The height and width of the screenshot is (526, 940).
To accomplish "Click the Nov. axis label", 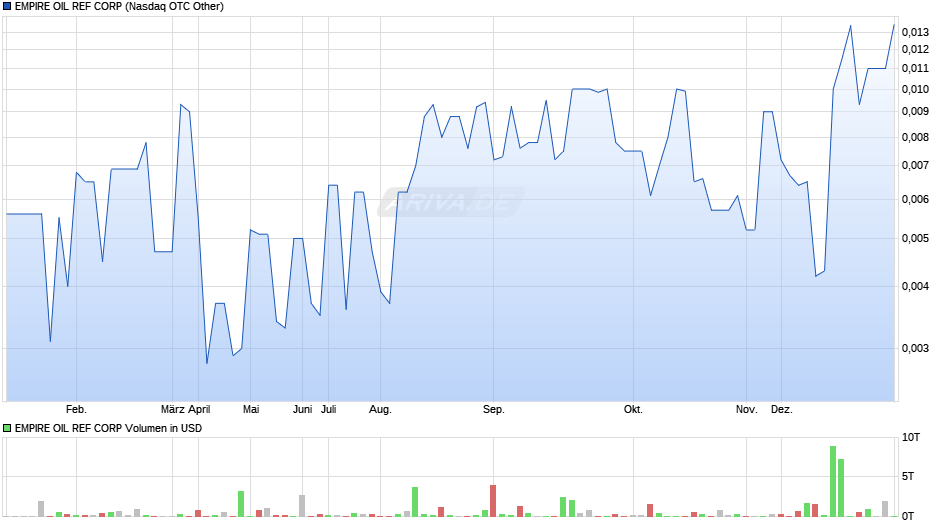I will [x=746, y=410].
